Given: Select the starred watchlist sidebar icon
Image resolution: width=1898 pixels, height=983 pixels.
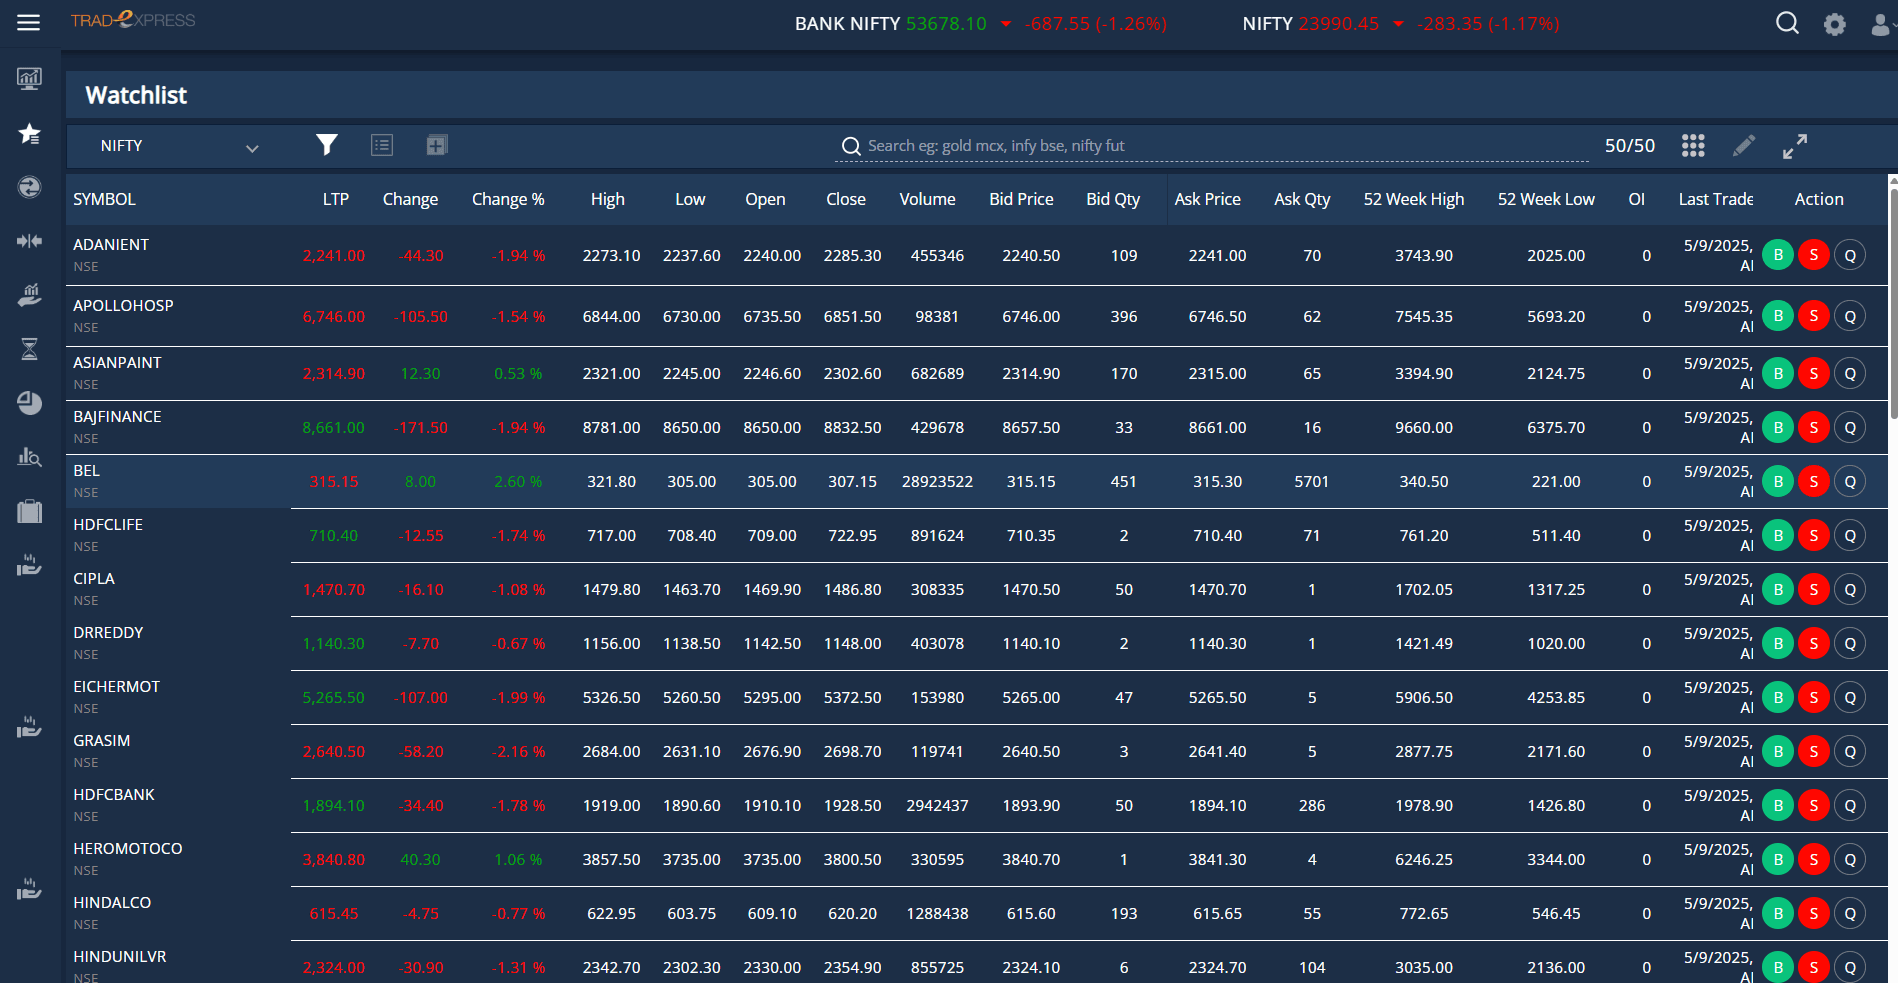Looking at the screenshot, I should pyautogui.click(x=29, y=133).
